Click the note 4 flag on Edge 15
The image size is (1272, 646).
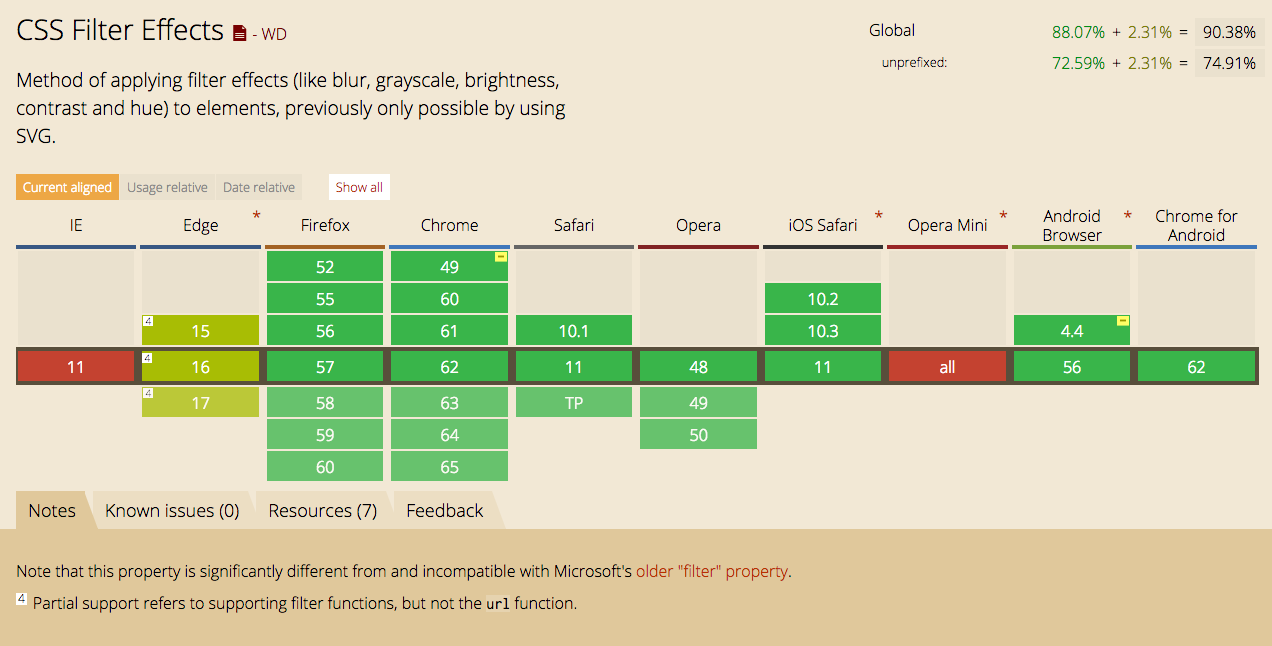147,321
